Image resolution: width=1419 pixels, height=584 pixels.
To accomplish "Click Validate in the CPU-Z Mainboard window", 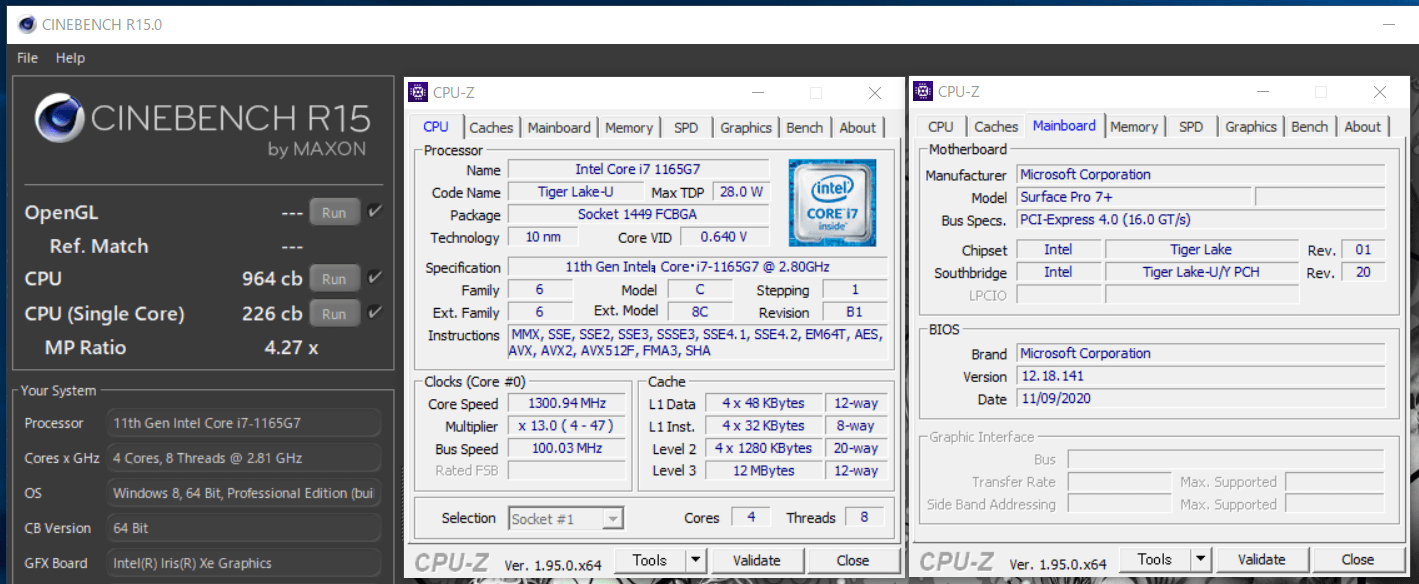I will click(x=1261, y=560).
